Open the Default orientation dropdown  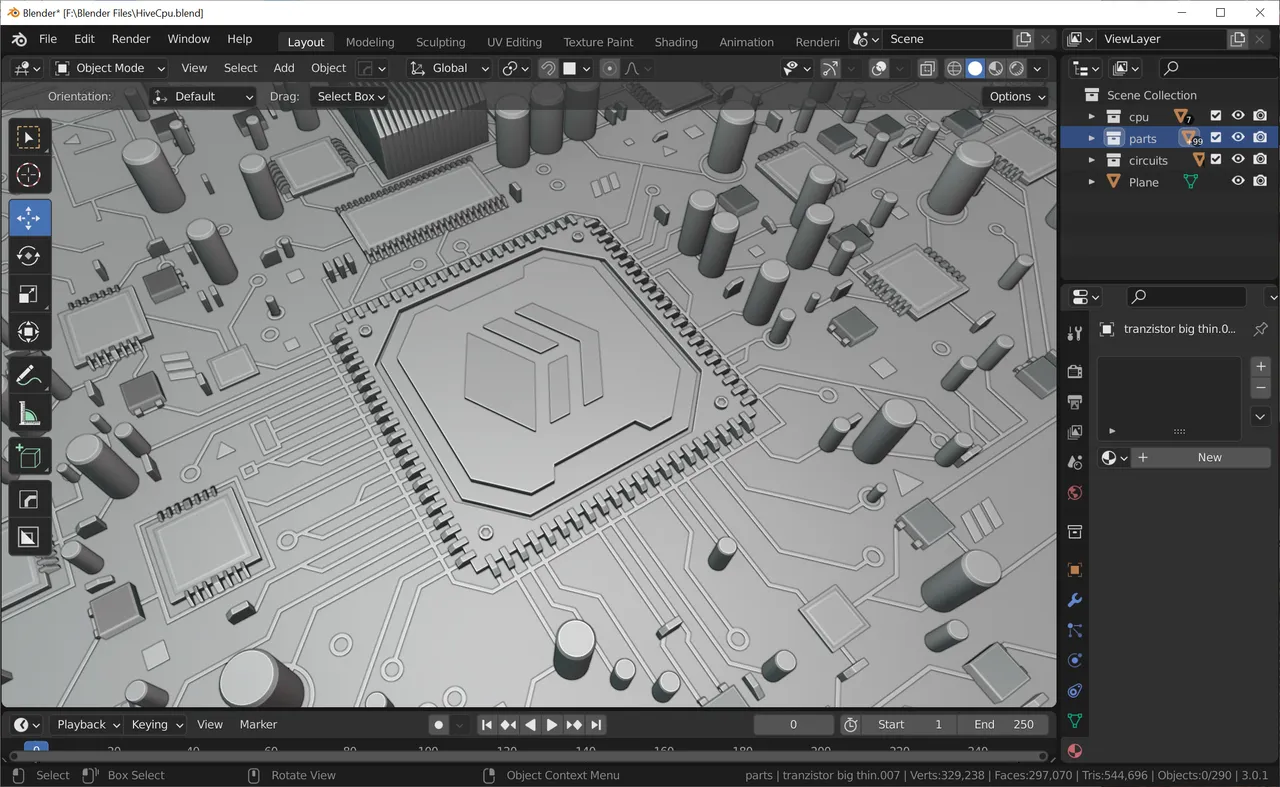(203, 96)
